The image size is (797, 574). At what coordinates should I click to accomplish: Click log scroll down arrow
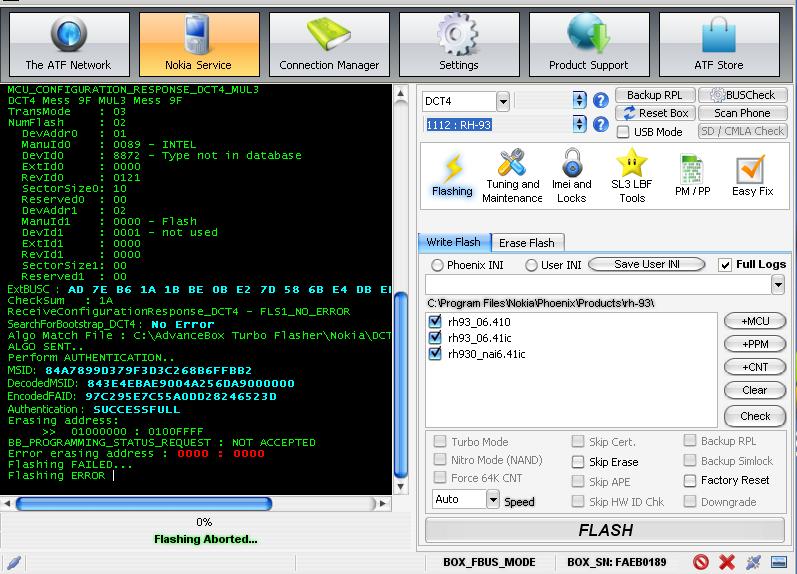pyautogui.click(x=401, y=487)
